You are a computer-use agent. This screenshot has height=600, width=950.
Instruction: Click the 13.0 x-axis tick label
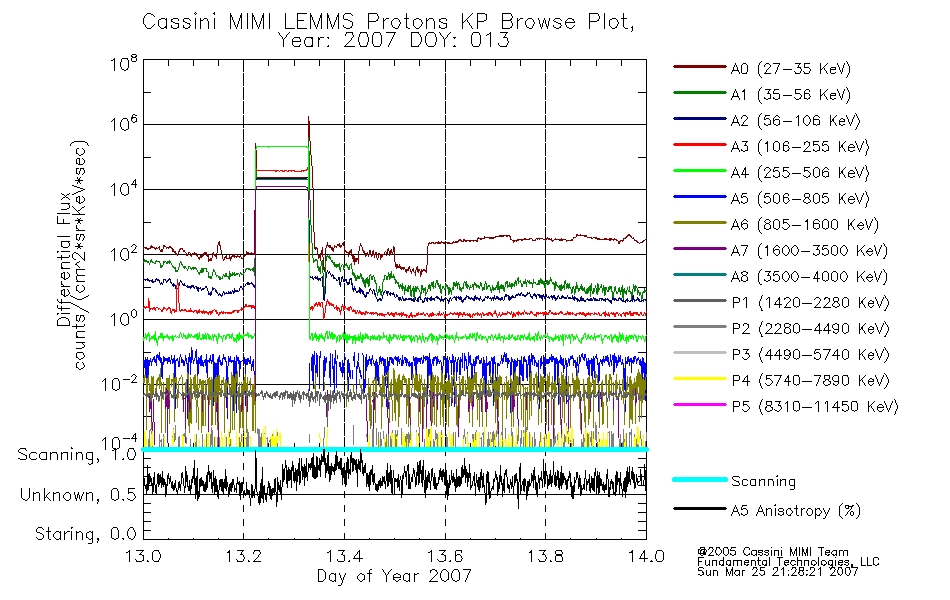click(143, 556)
